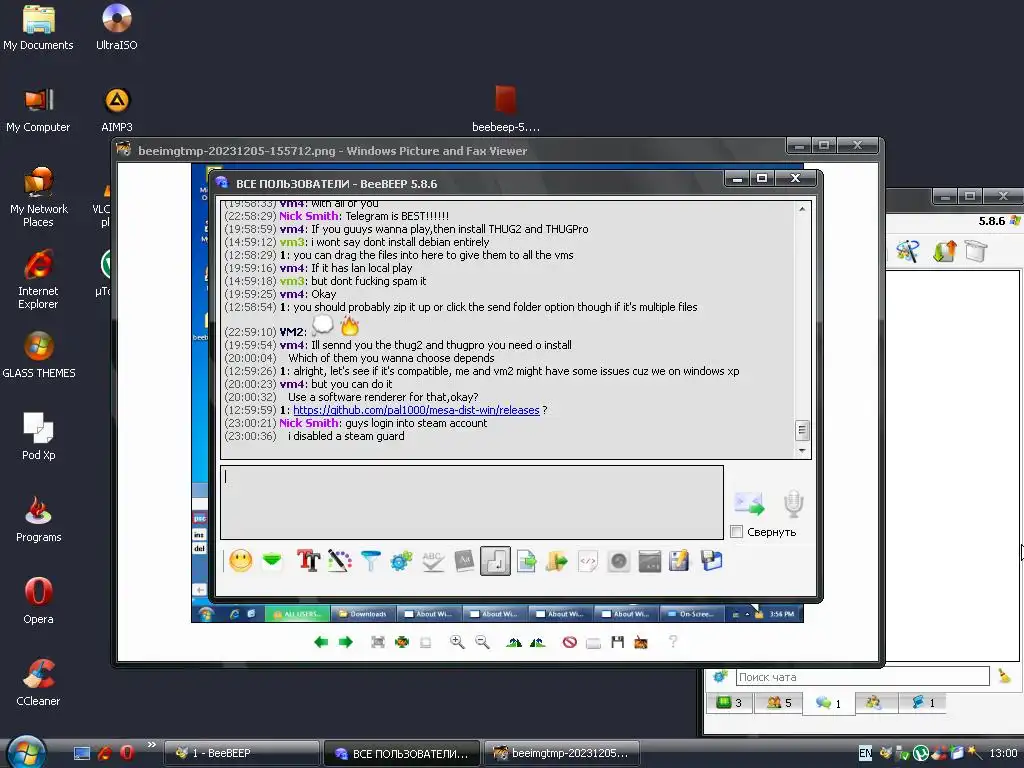
Task: Send a file with document arrow icon
Action: tap(526, 561)
